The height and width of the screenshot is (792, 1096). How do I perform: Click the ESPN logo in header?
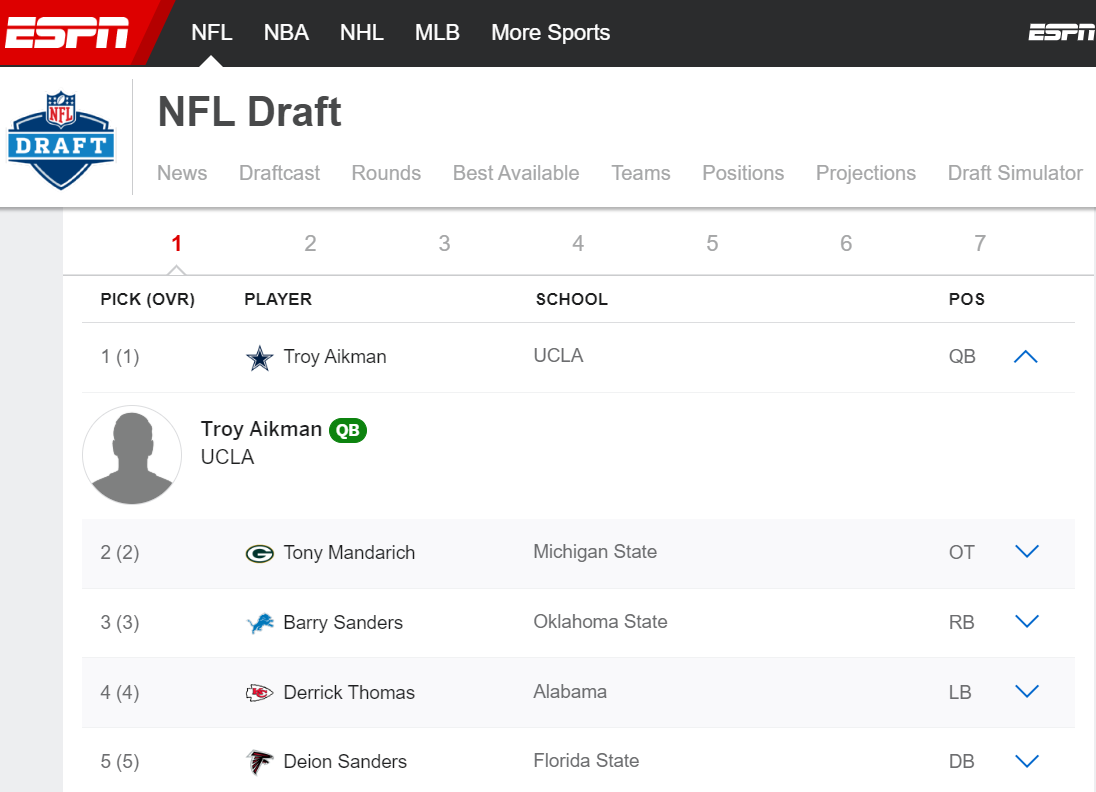point(68,32)
